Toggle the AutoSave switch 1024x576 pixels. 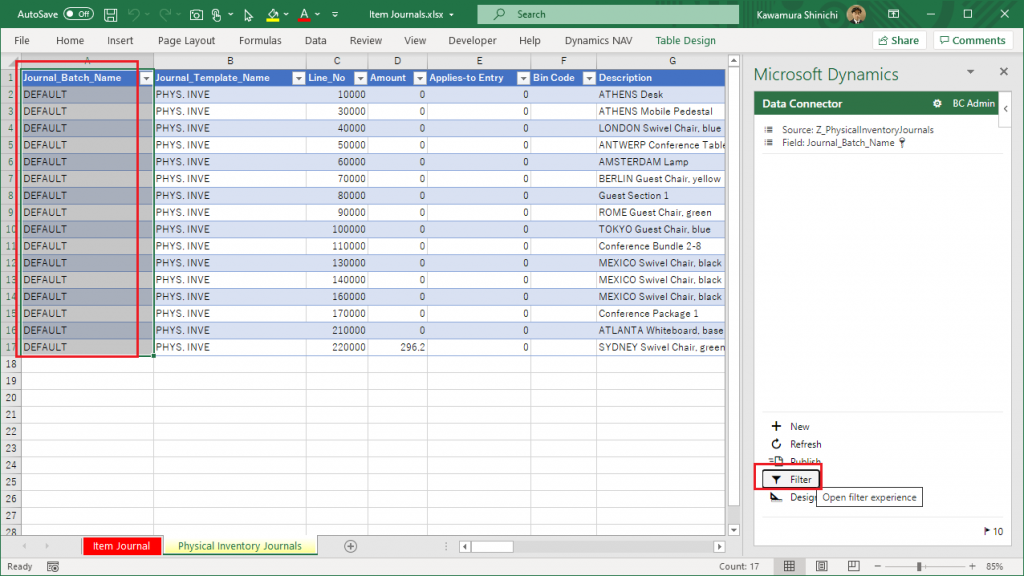click(78, 14)
